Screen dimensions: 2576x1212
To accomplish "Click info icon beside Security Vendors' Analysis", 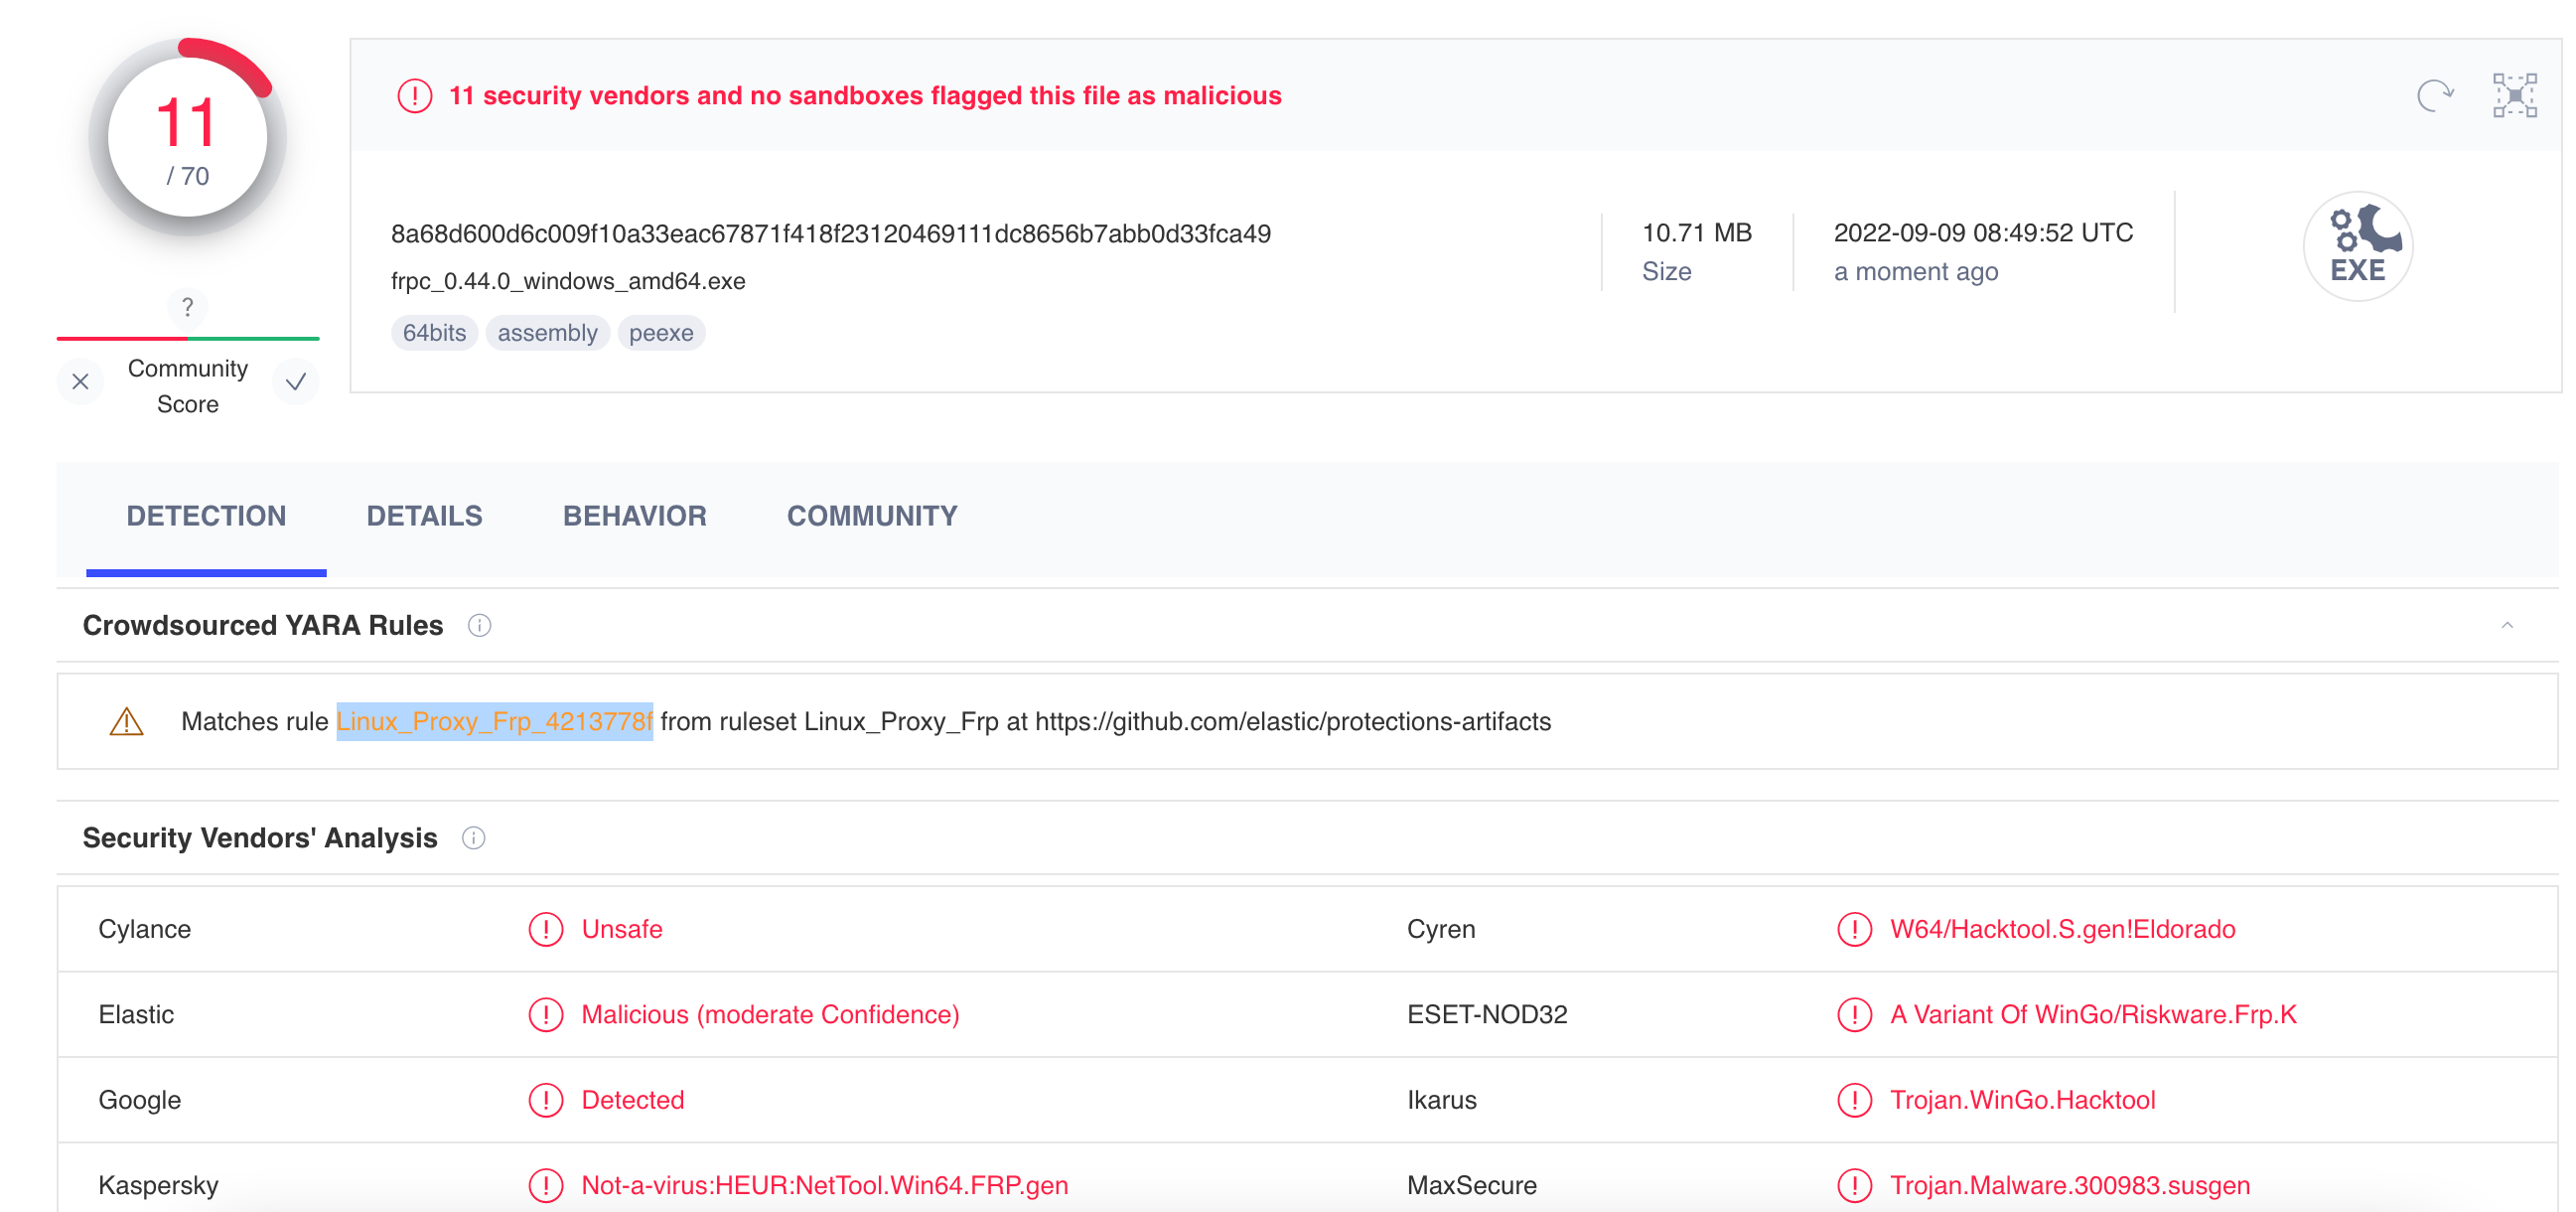I will click(x=473, y=837).
